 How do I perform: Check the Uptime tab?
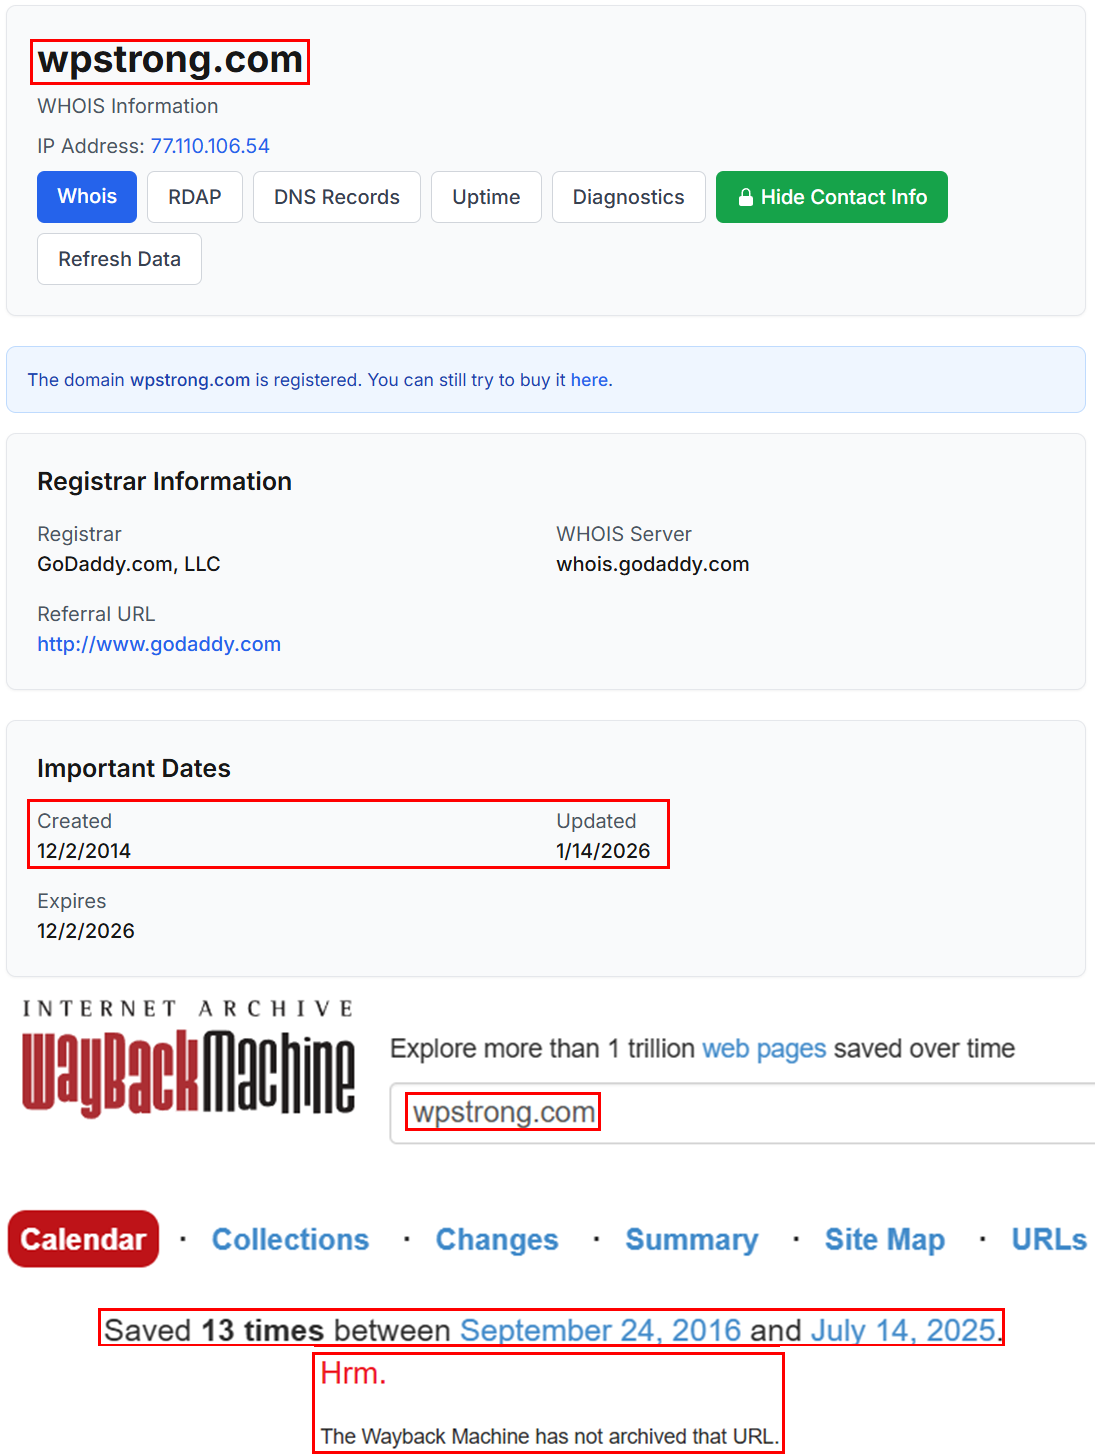coord(486,197)
